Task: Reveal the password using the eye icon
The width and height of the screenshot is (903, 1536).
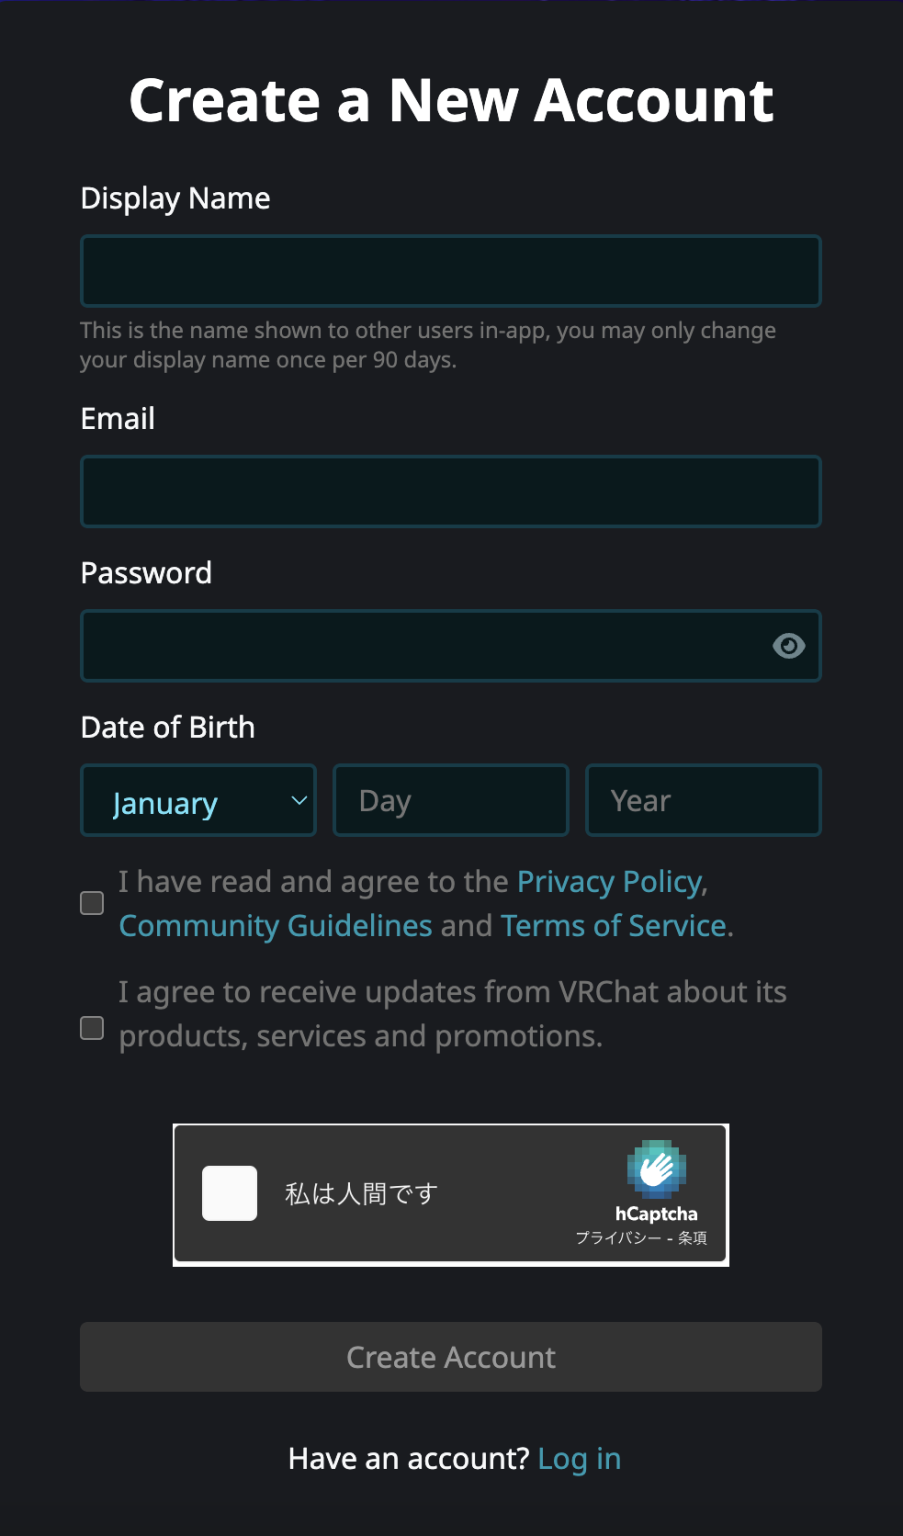Action: pos(789,646)
